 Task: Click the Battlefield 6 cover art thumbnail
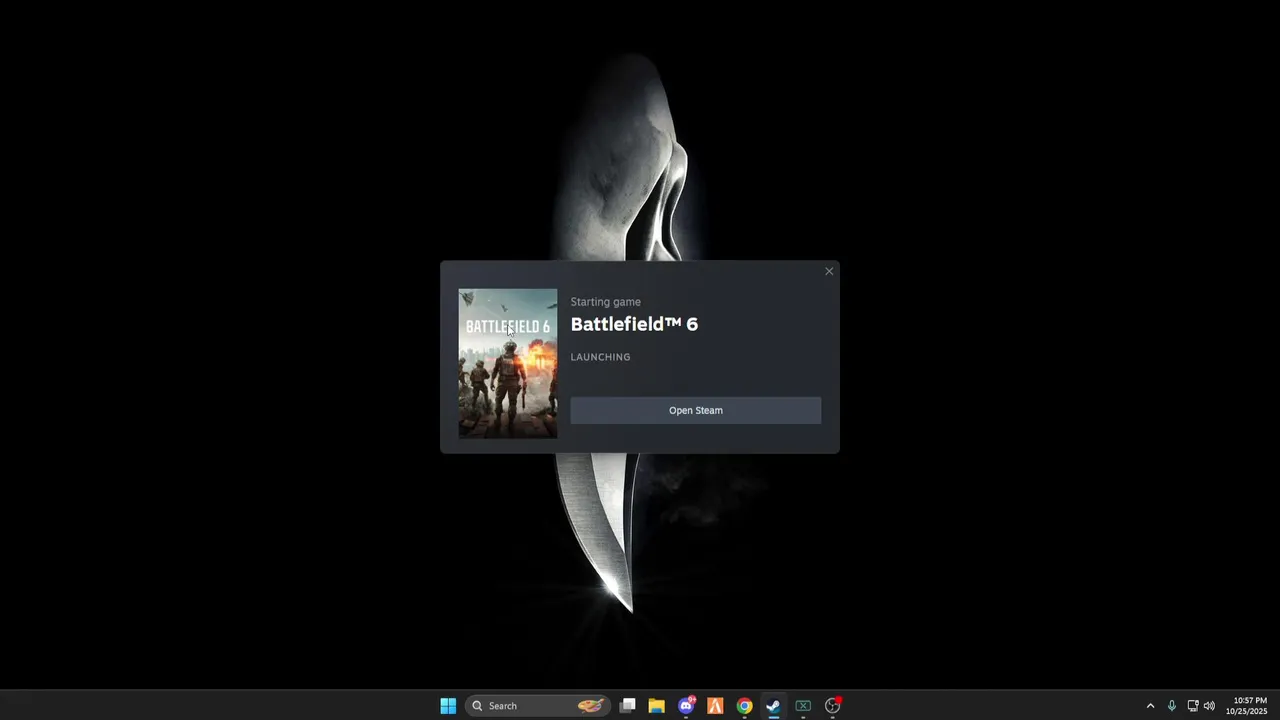(508, 363)
